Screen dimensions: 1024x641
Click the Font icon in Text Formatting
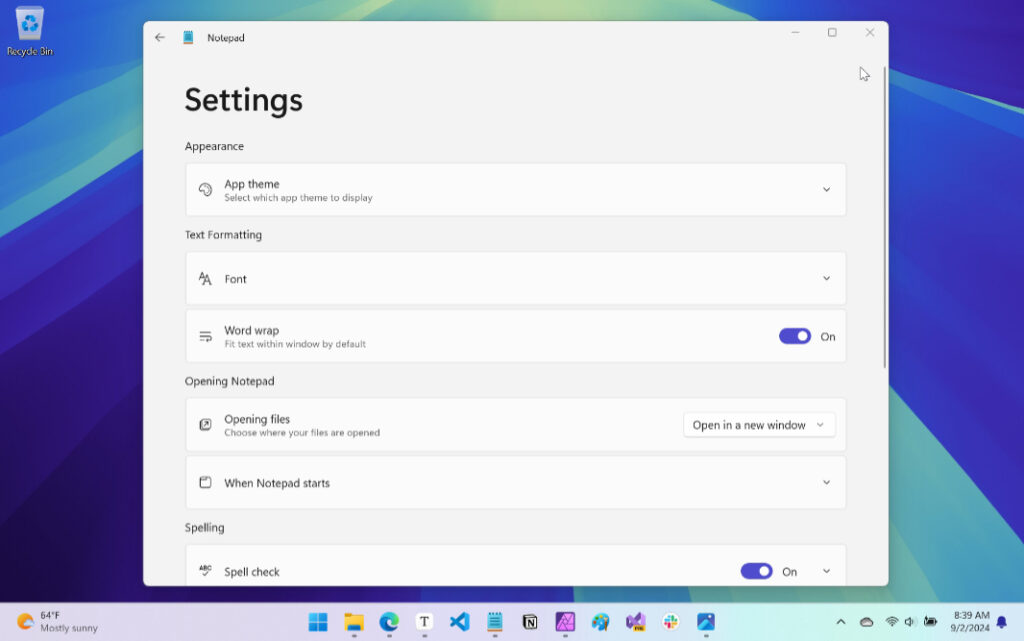205,279
